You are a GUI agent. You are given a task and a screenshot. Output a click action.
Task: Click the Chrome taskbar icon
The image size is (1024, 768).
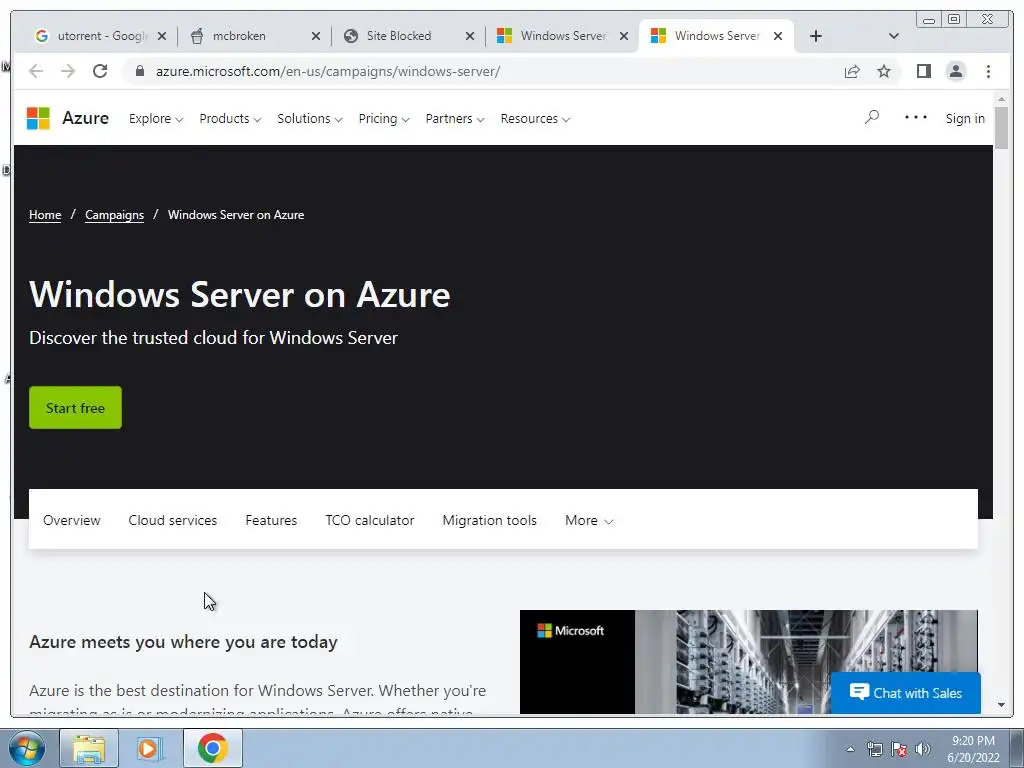tap(213, 748)
